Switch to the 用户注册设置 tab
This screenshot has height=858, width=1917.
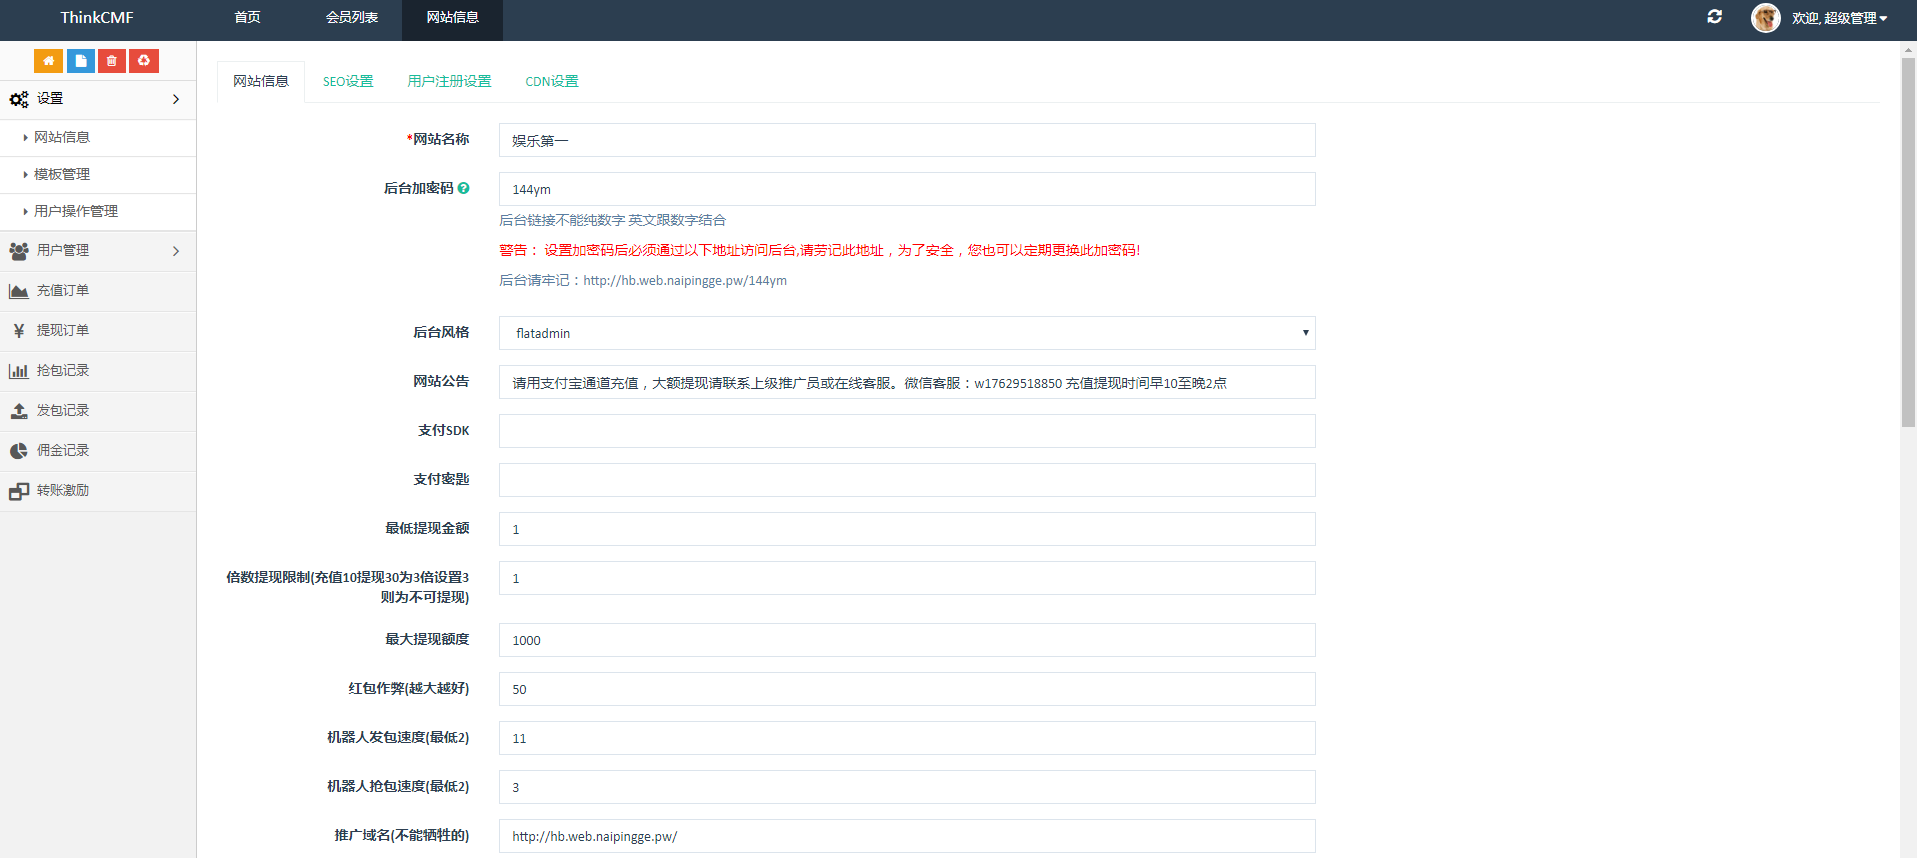click(x=449, y=82)
